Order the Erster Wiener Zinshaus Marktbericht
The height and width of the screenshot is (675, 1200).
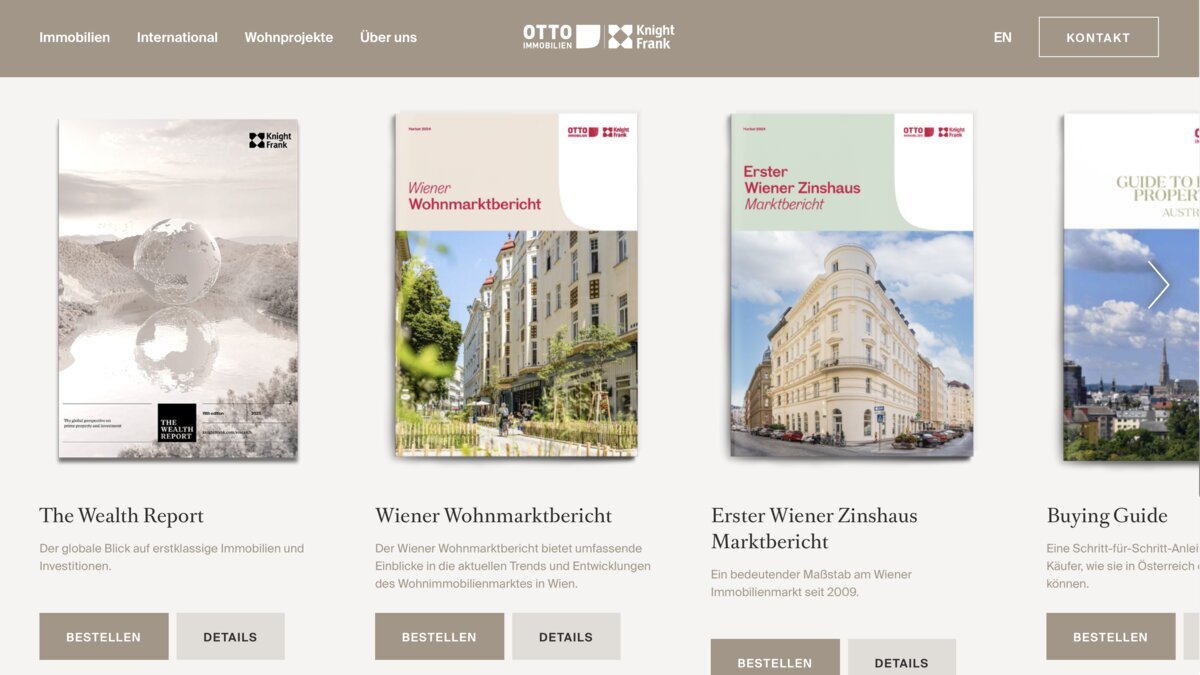tap(775, 658)
